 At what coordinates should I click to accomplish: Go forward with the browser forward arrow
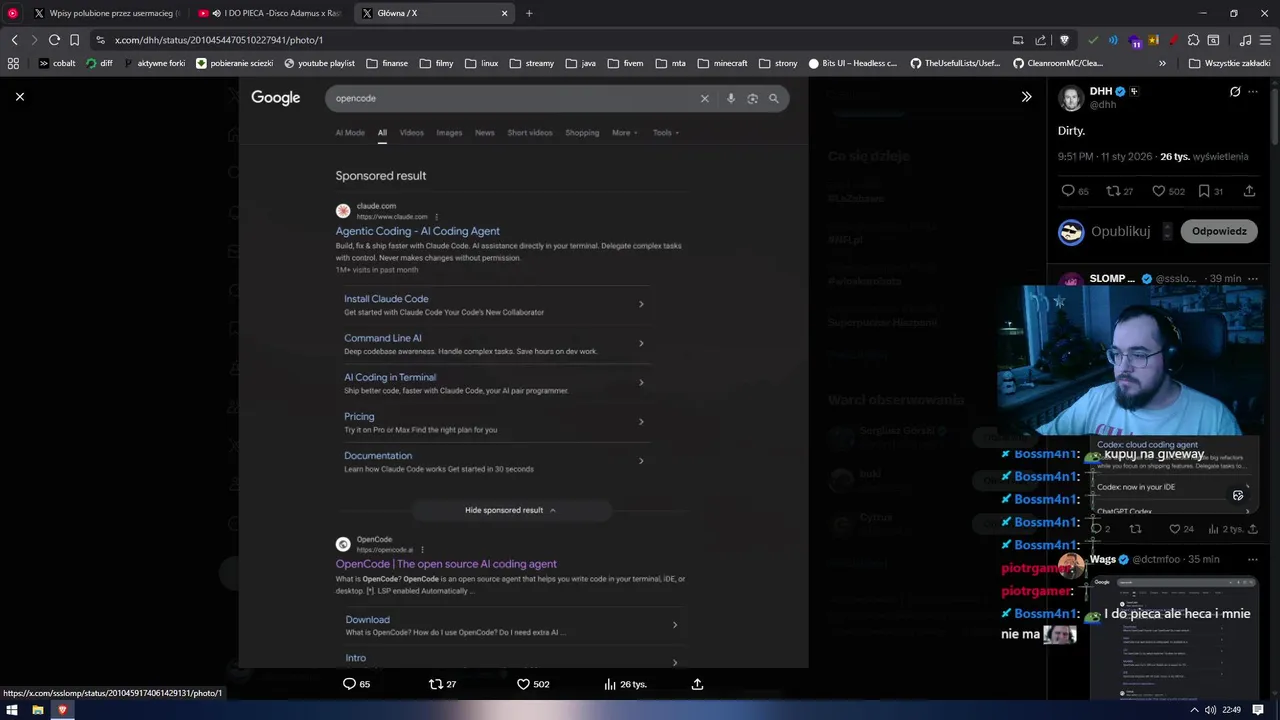34,40
